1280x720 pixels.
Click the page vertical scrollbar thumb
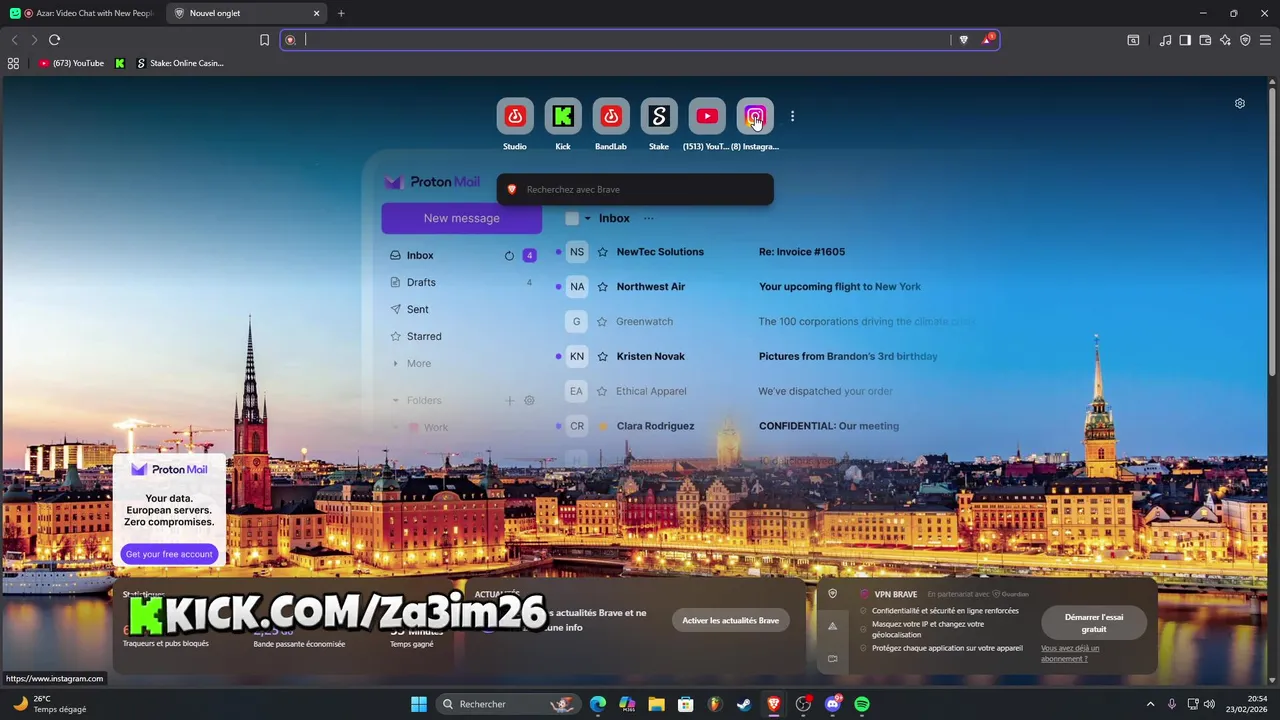(x=1274, y=230)
